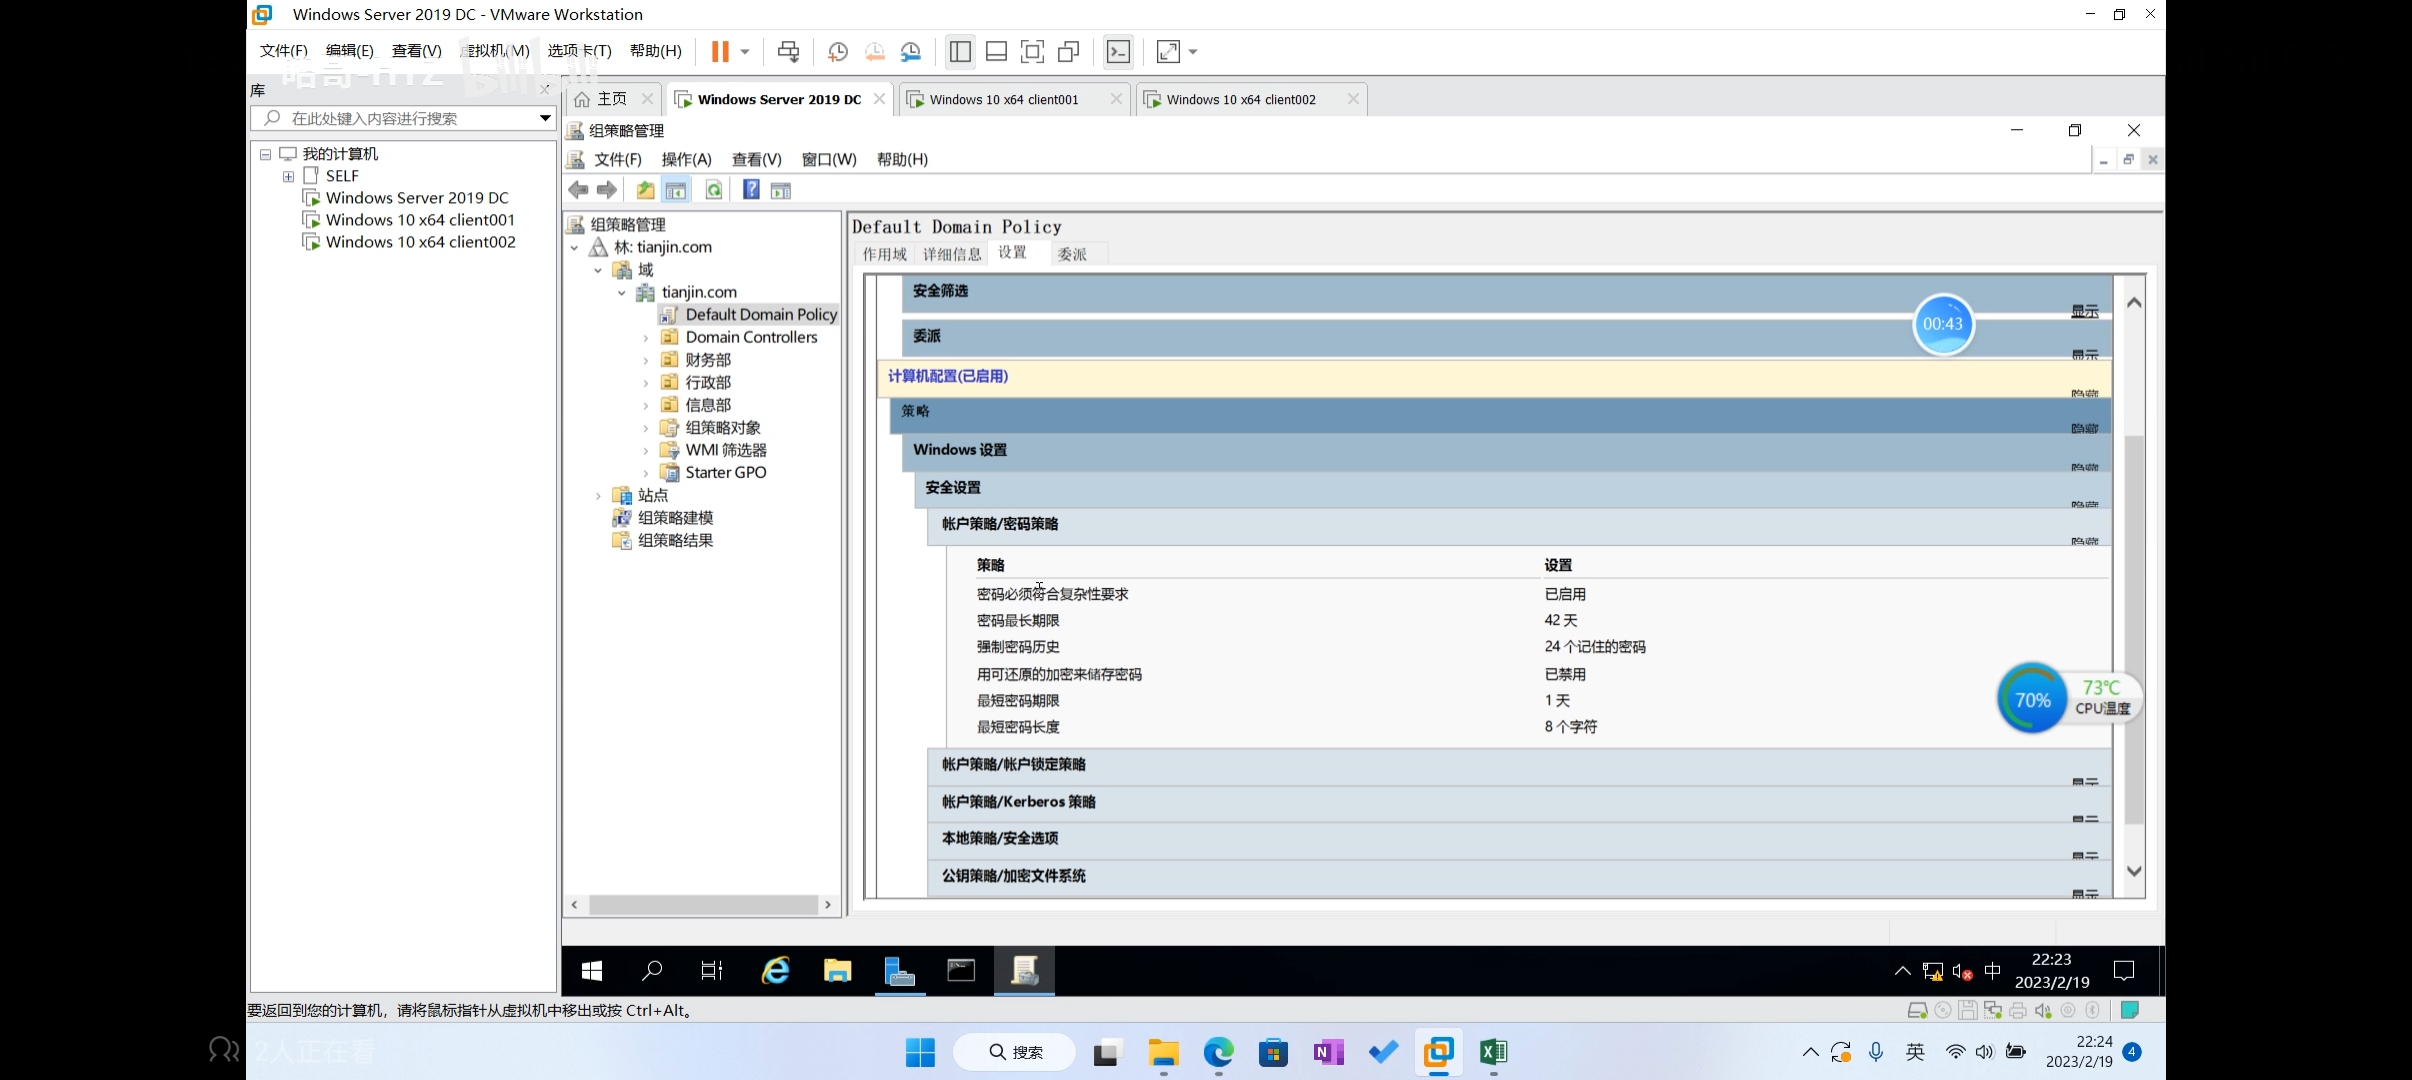Open Excel from the host taskbar

click(1493, 1052)
